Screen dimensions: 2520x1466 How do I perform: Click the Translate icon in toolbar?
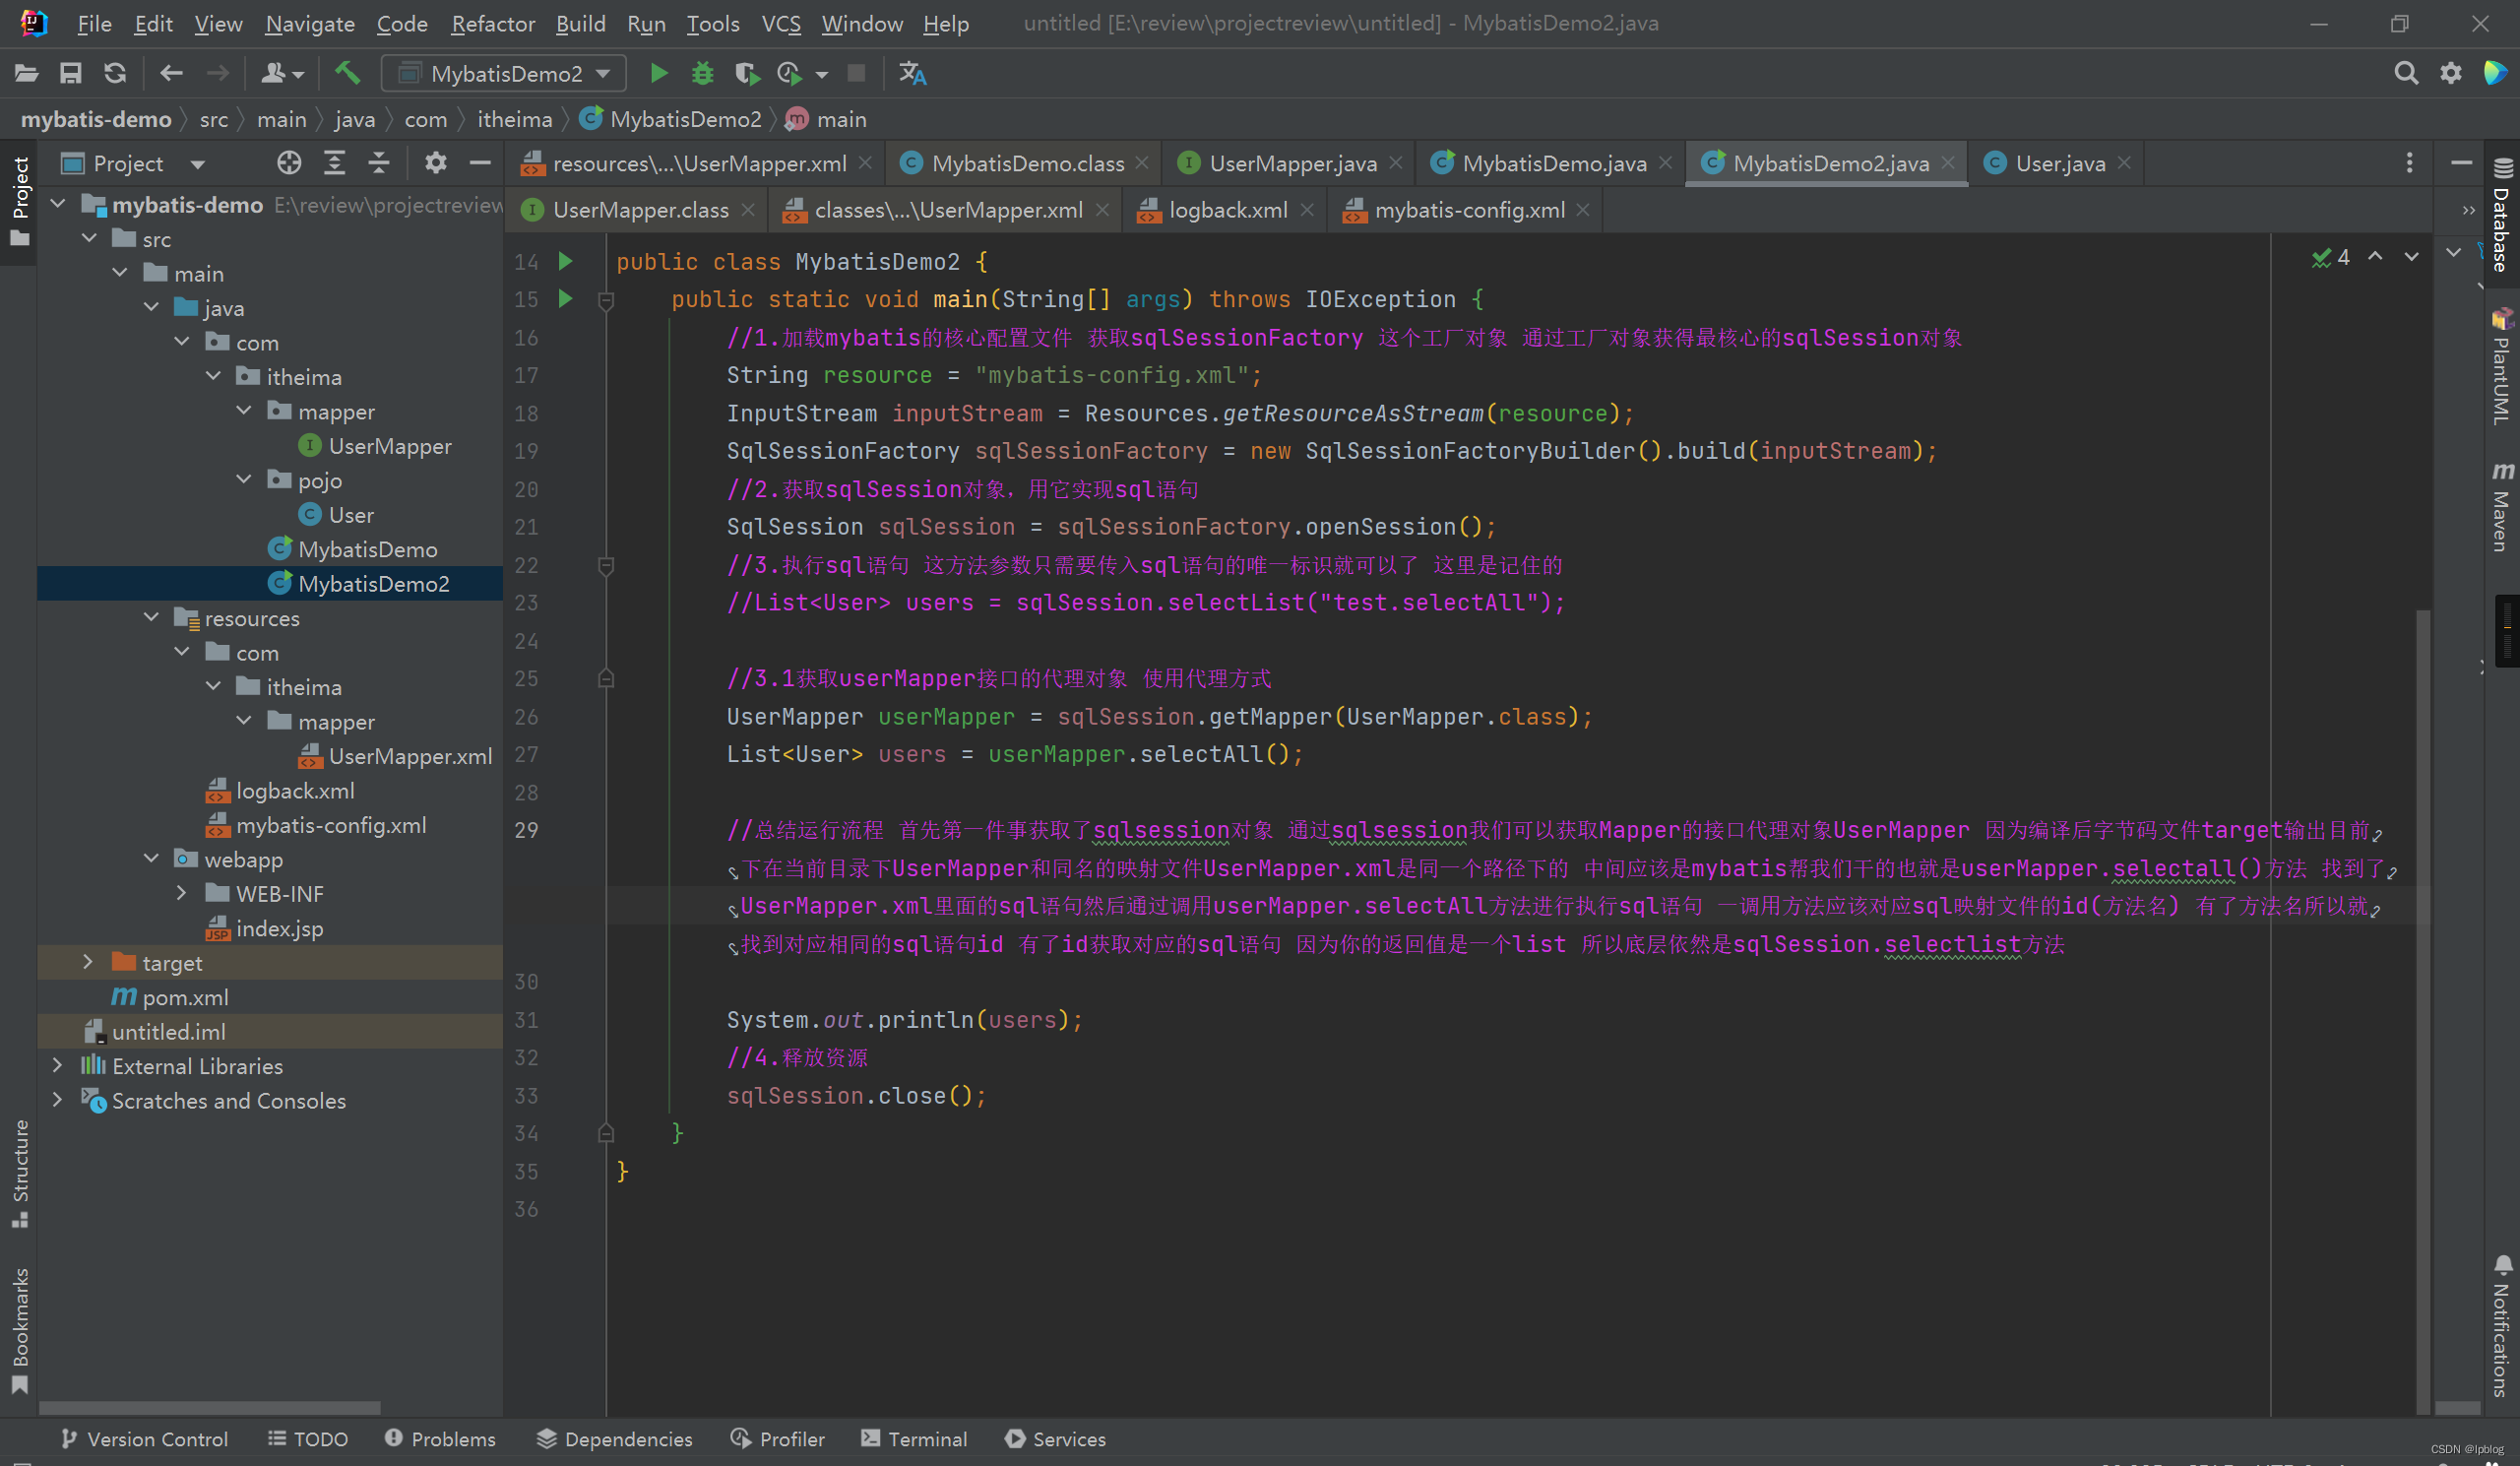click(x=912, y=73)
